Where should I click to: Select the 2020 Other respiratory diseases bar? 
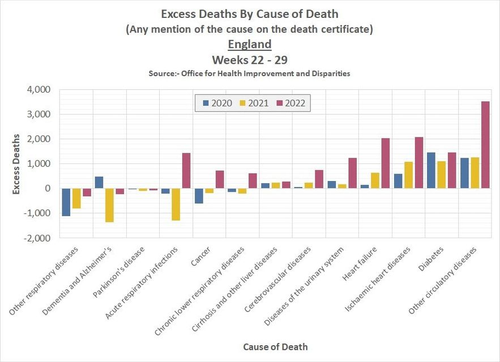click(66, 202)
